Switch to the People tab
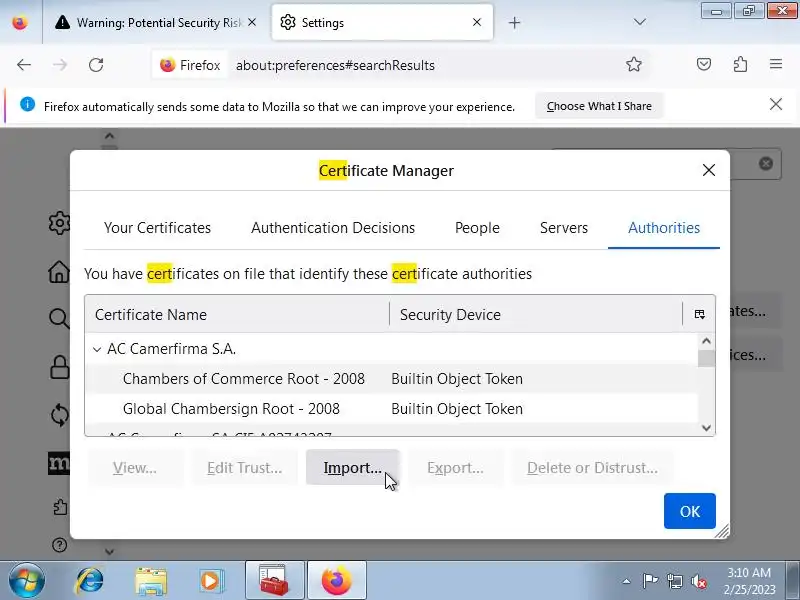Image resolution: width=800 pixels, height=600 pixels. (x=477, y=228)
